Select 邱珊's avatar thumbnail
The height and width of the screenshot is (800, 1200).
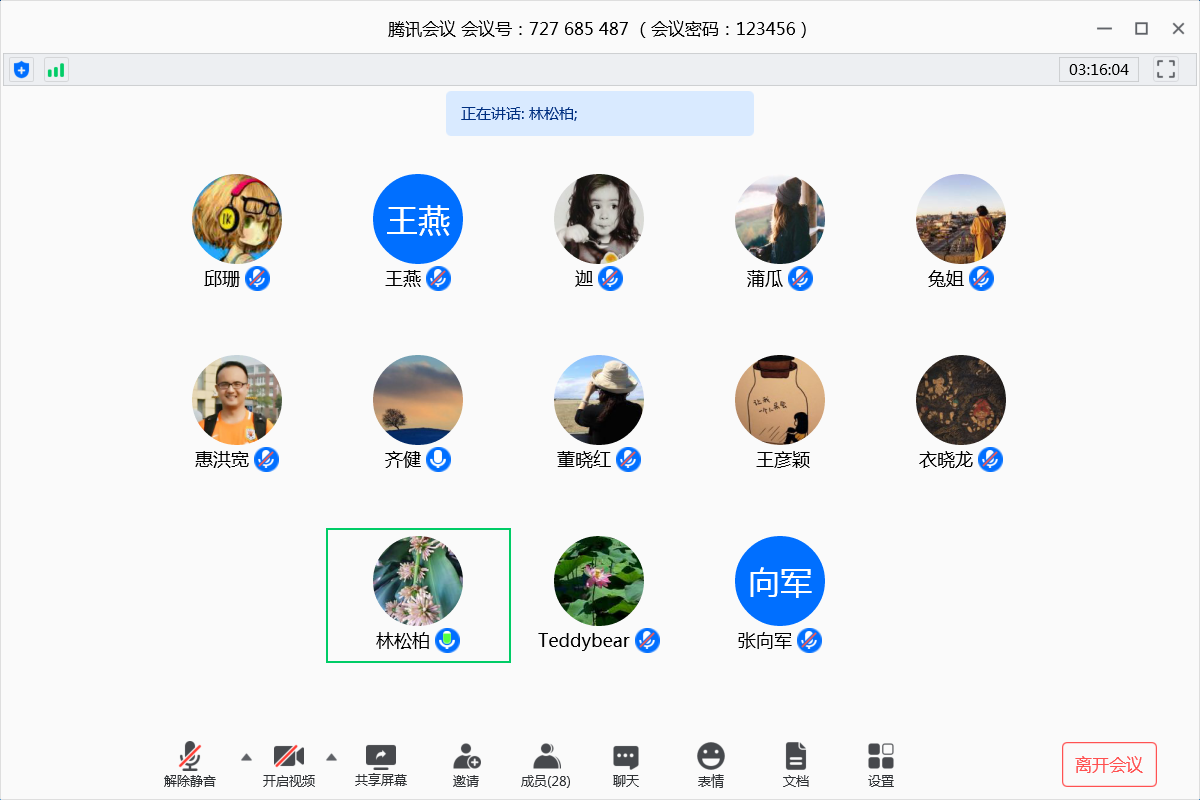(x=237, y=219)
